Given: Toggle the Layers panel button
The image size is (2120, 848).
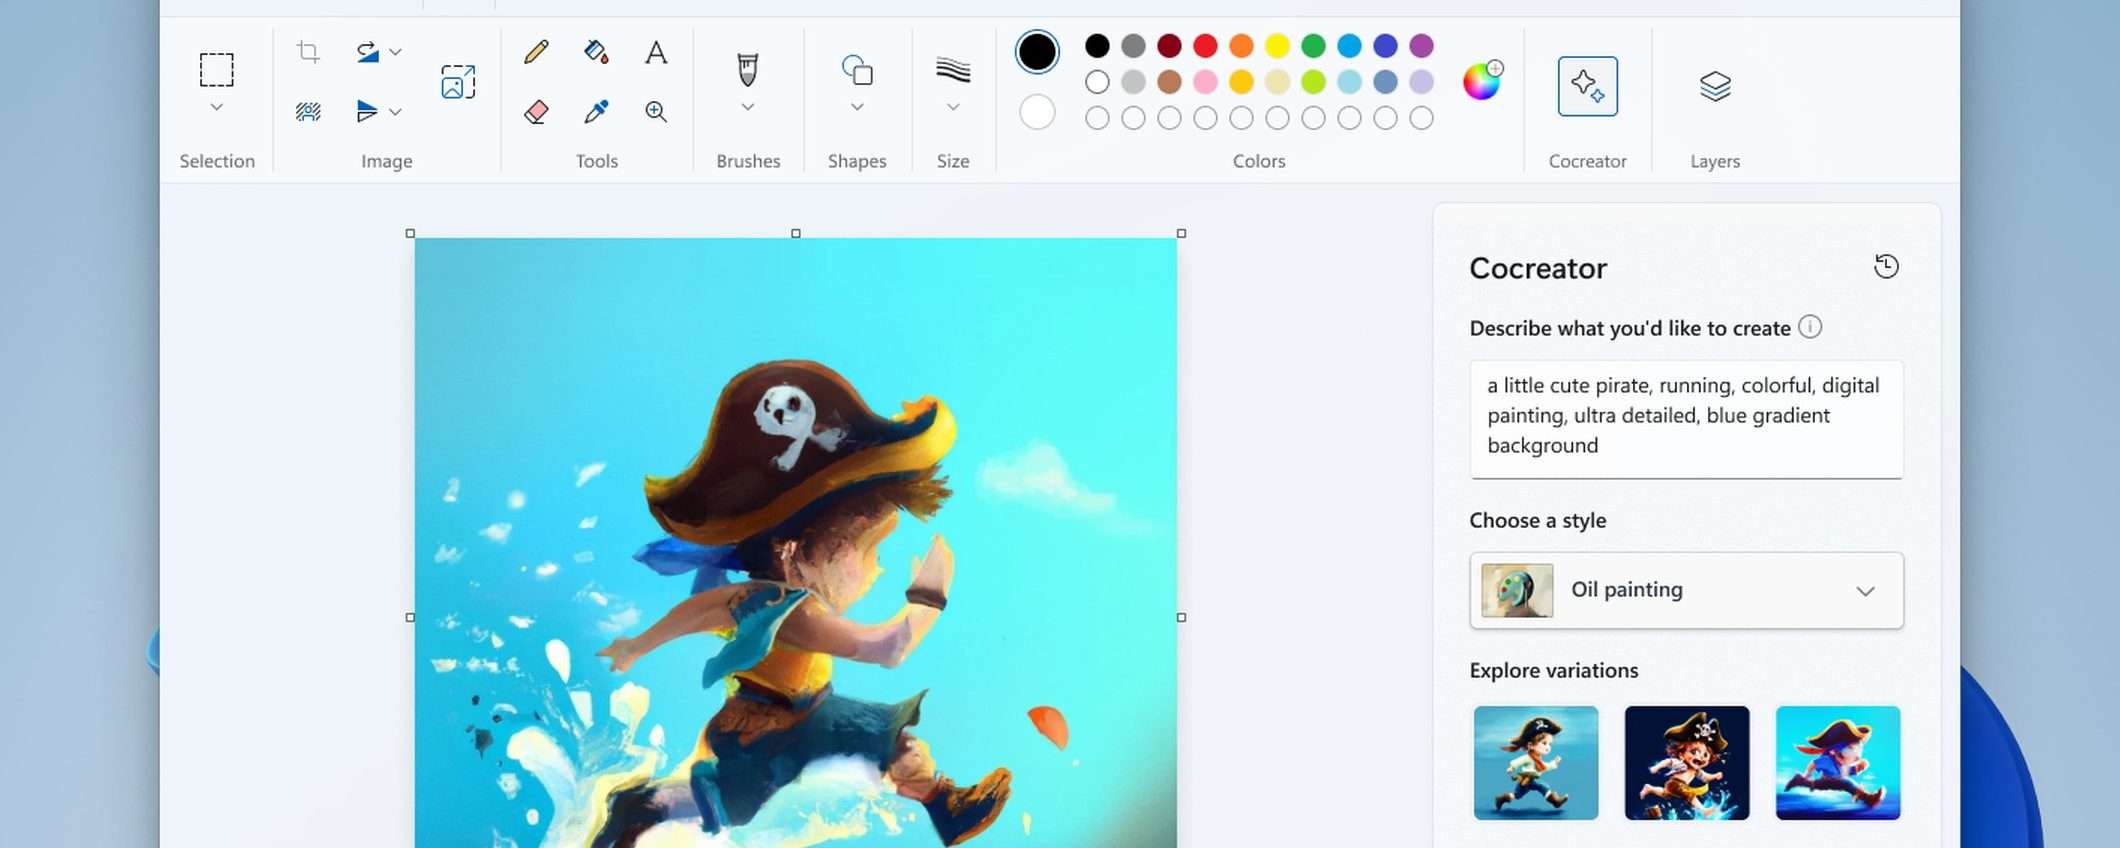Looking at the screenshot, I should tap(1715, 86).
